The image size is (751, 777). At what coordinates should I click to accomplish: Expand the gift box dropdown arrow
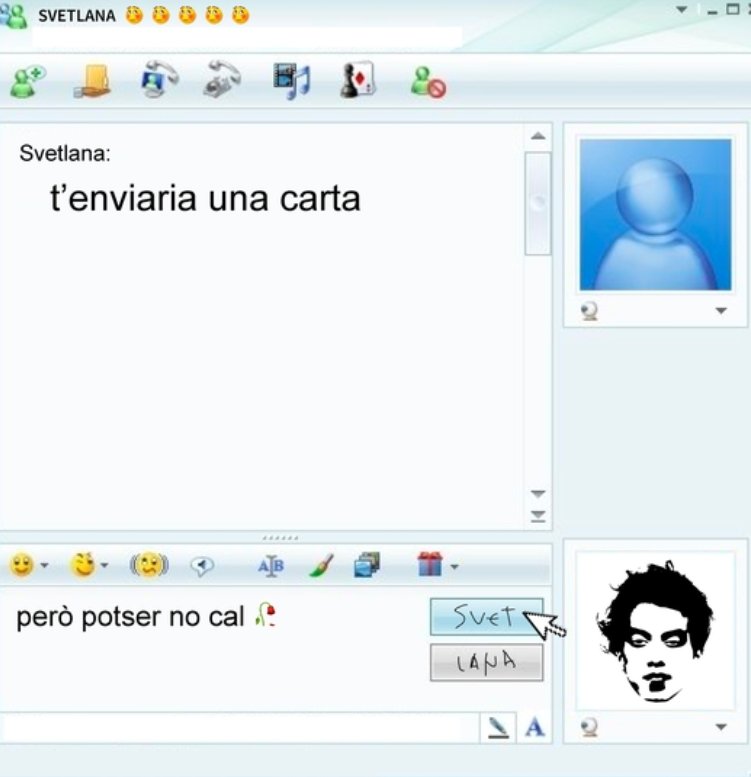pyautogui.click(x=455, y=566)
